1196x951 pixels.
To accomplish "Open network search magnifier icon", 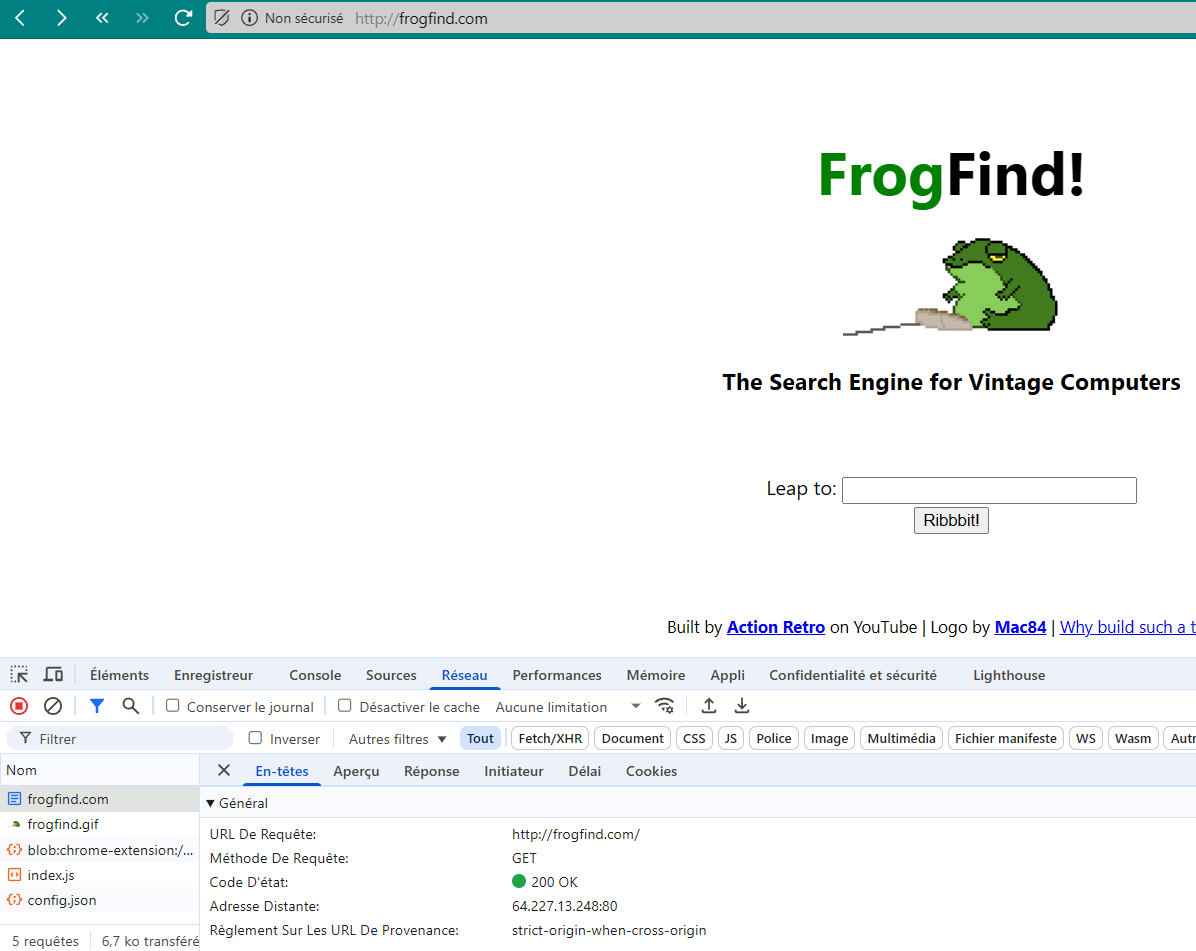I will point(130,706).
